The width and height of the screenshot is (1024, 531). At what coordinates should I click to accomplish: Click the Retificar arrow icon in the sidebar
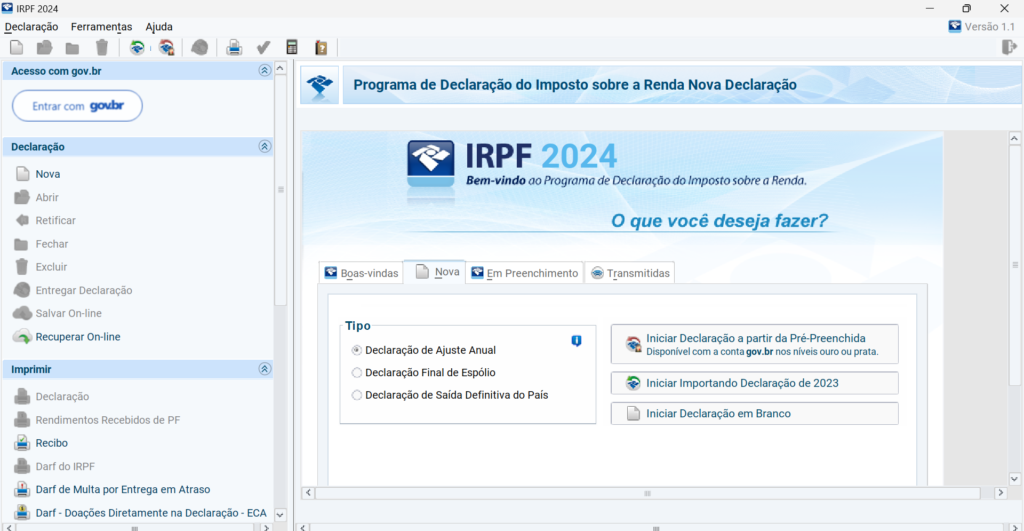pos(22,220)
